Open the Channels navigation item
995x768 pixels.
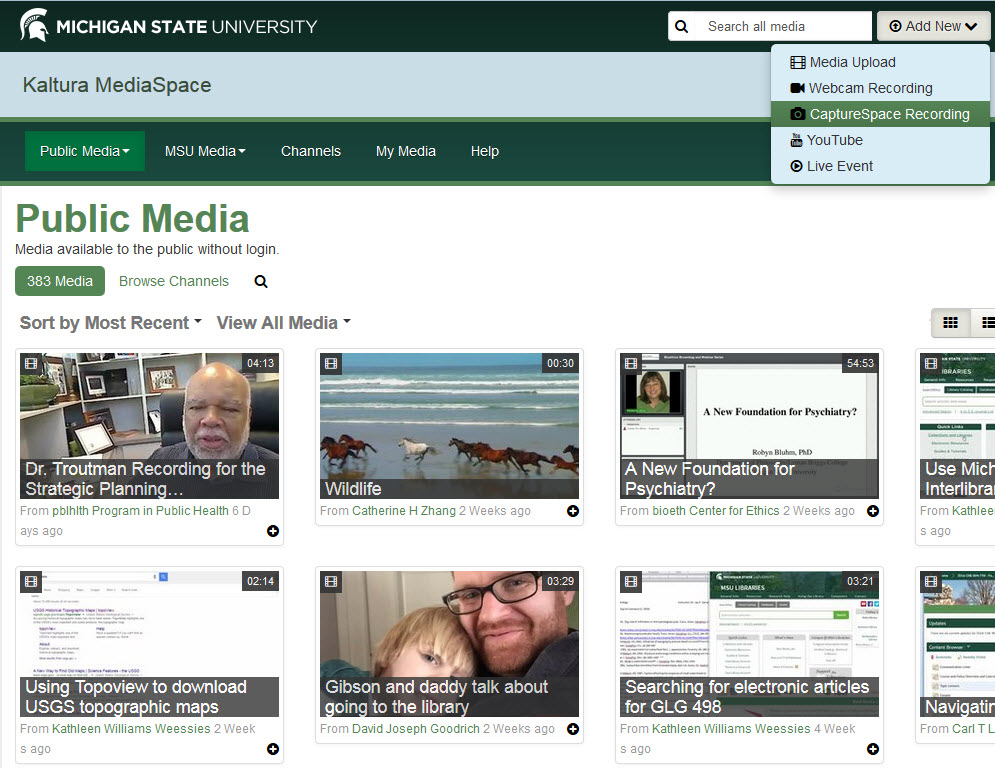(x=311, y=151)
